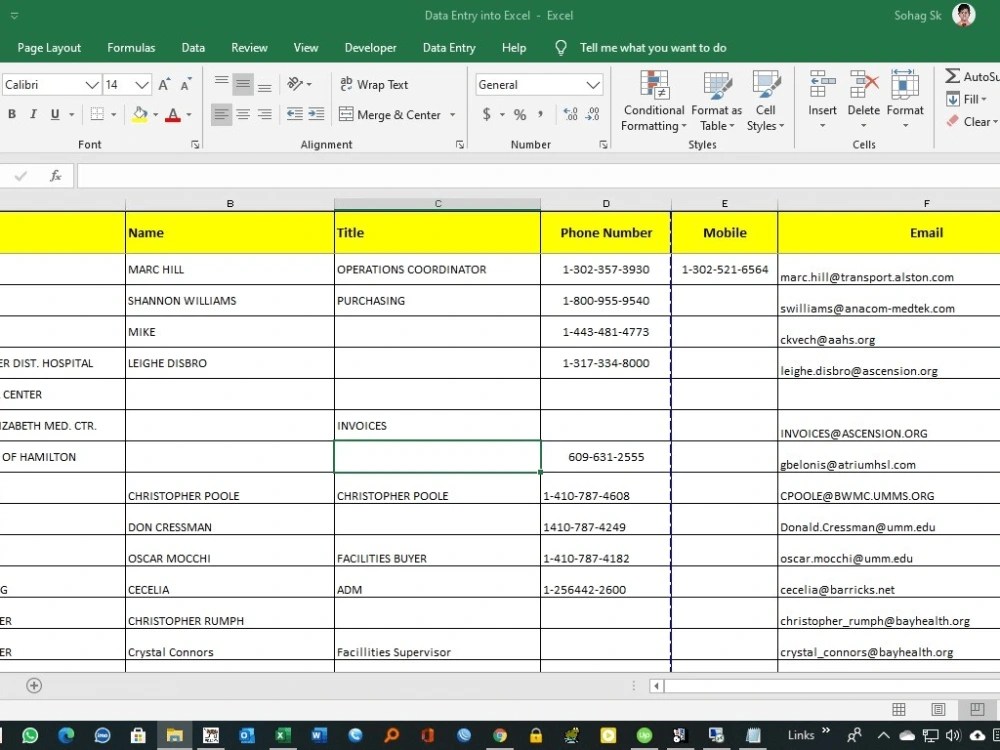Switch to Normal view in status bar
This screenshot has height=750, width=1000.
899,709
